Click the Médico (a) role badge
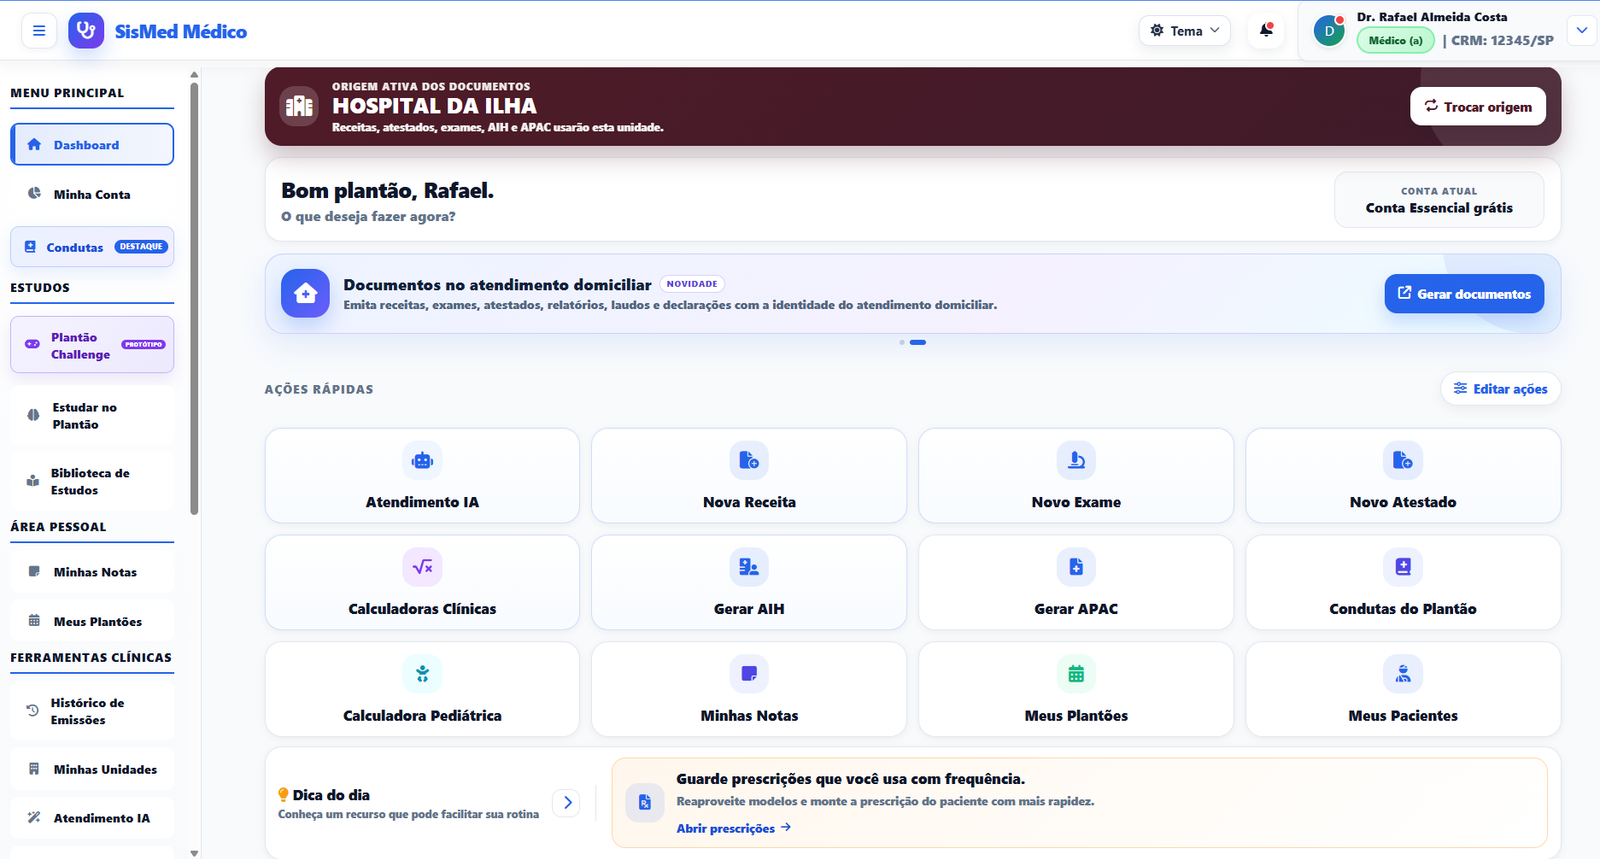The height and width of the screenshot is (859, 1600). (1395, 40)
